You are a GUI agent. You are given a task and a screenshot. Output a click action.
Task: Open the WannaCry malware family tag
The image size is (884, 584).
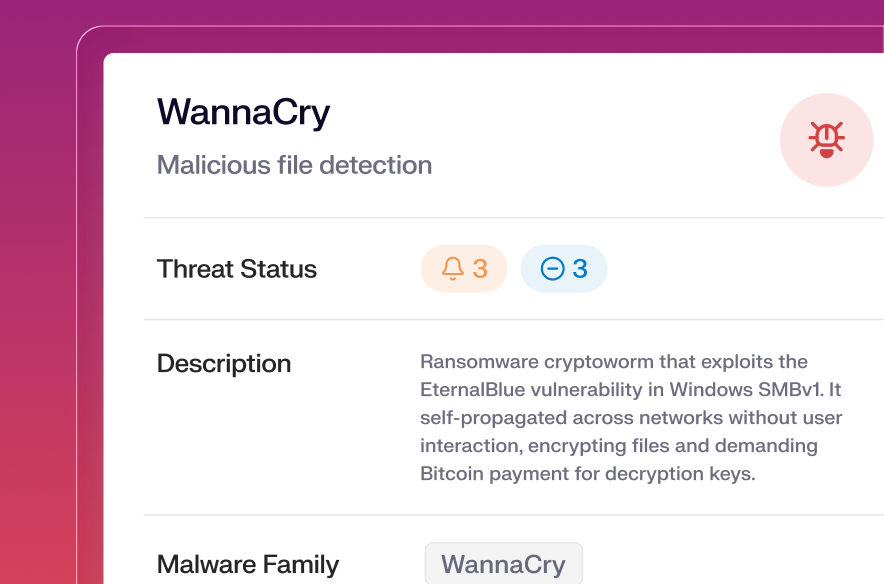point(503,564)
